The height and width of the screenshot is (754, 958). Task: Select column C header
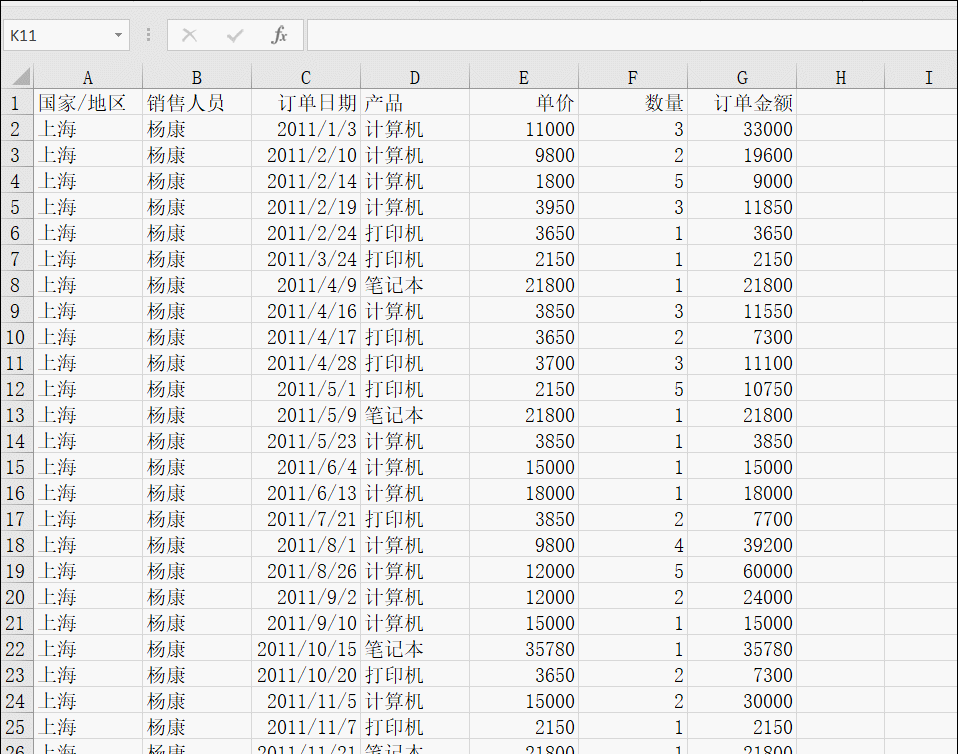coord(306,78)
